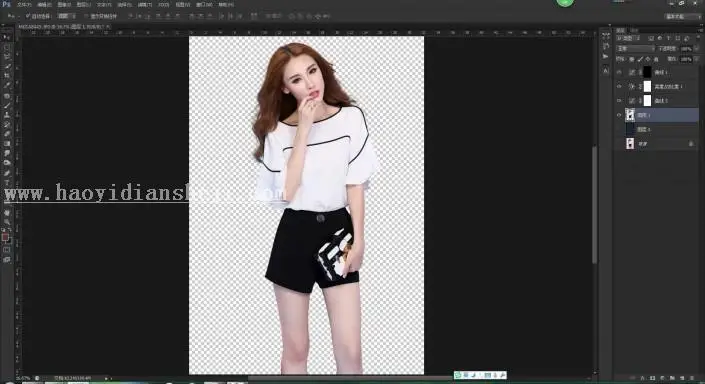Click the lock icon on Background layer

pos(691,144)
